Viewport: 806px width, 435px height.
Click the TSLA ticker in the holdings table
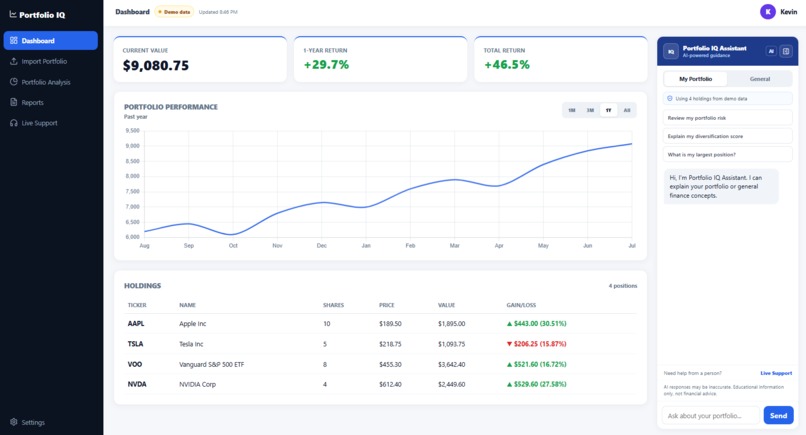pyautogui.click(x=135, y=344)
